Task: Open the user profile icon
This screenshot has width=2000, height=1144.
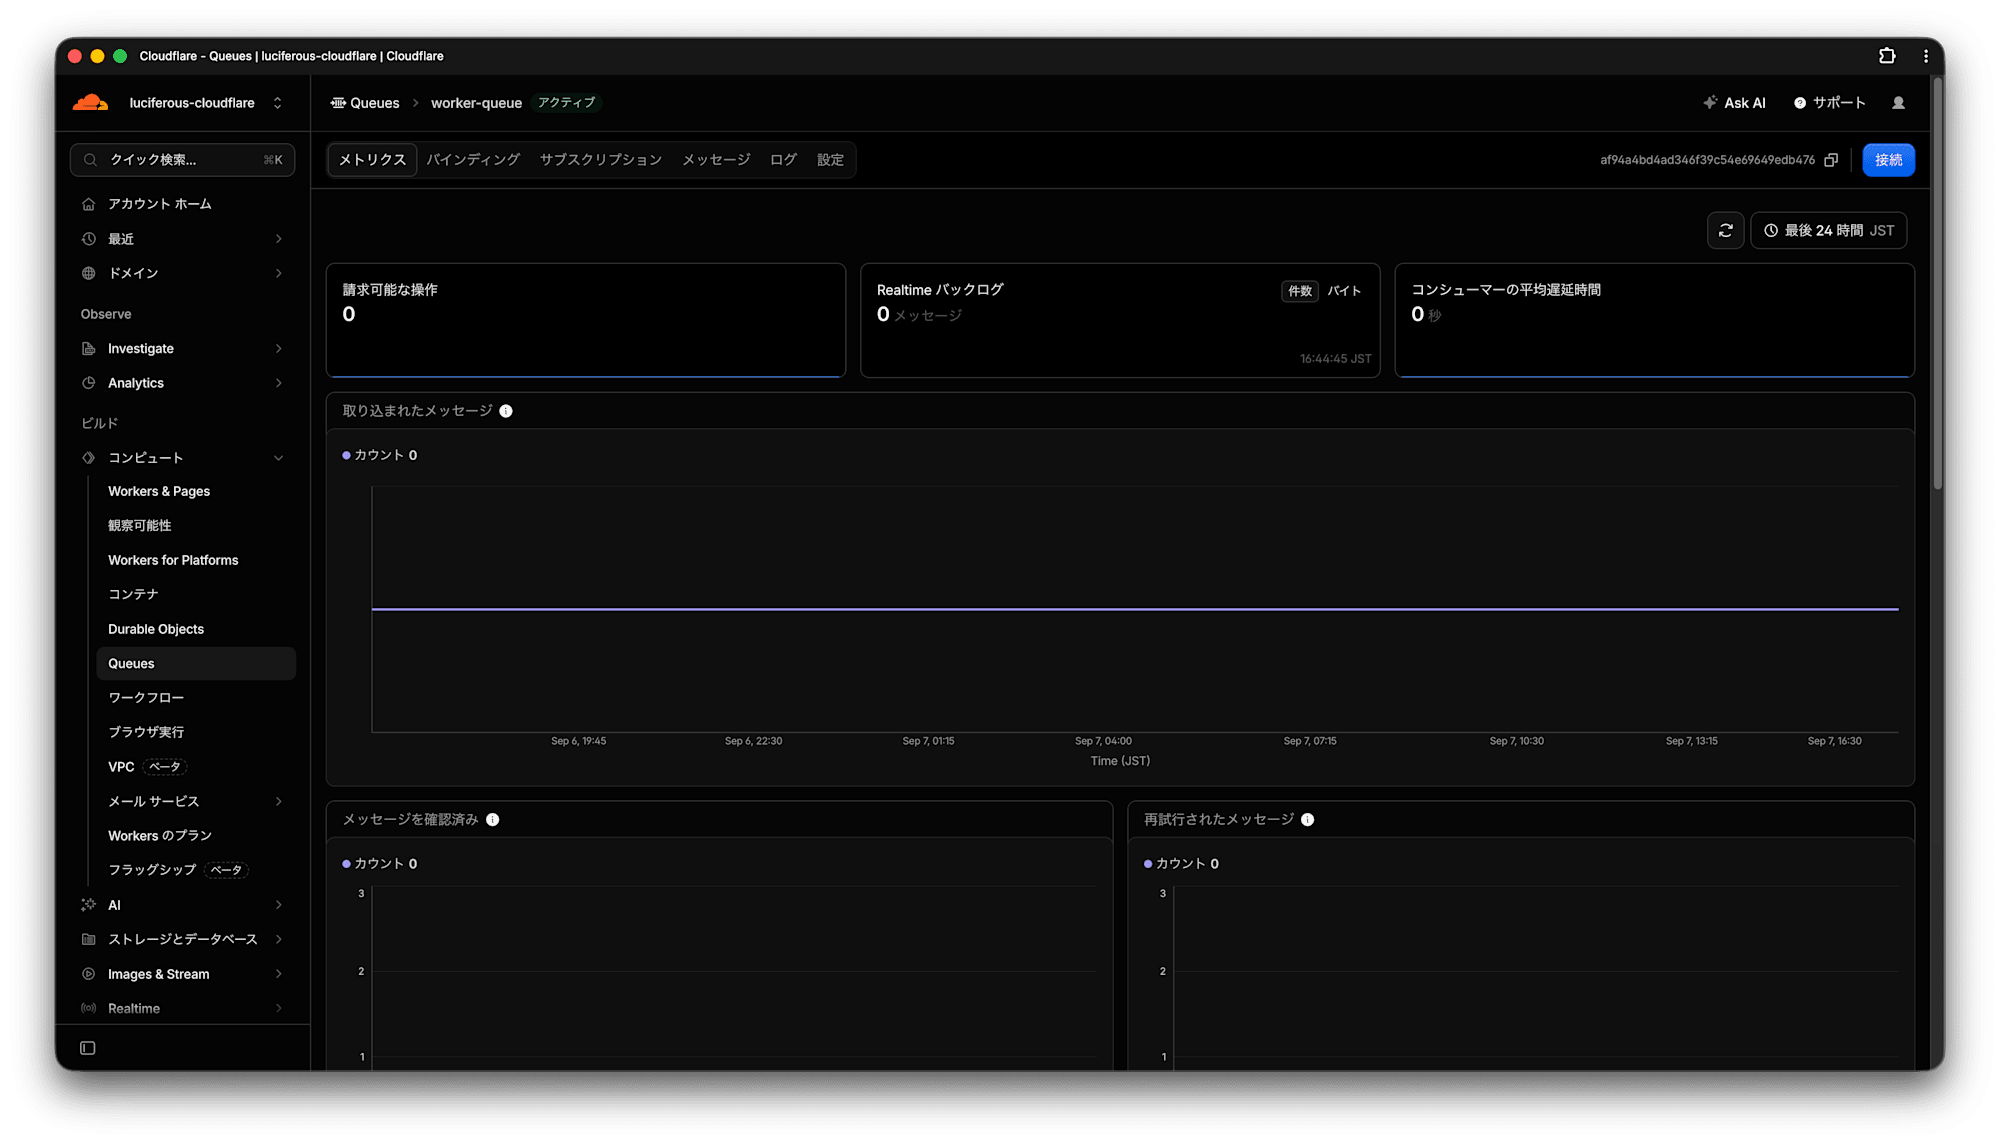Action: coord(1898,103)
